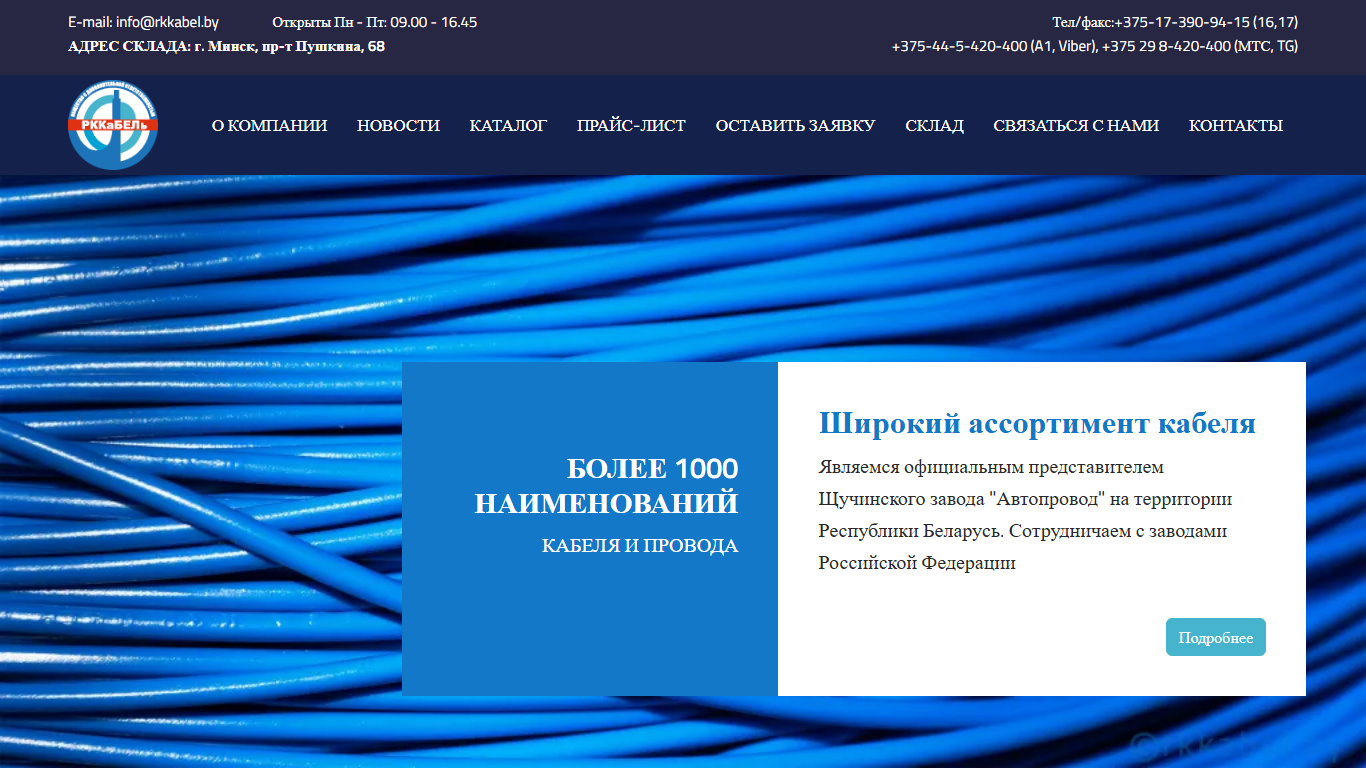
Task: Open the ПРАЙС-ЛИСТ page
Action: point(631,126)
